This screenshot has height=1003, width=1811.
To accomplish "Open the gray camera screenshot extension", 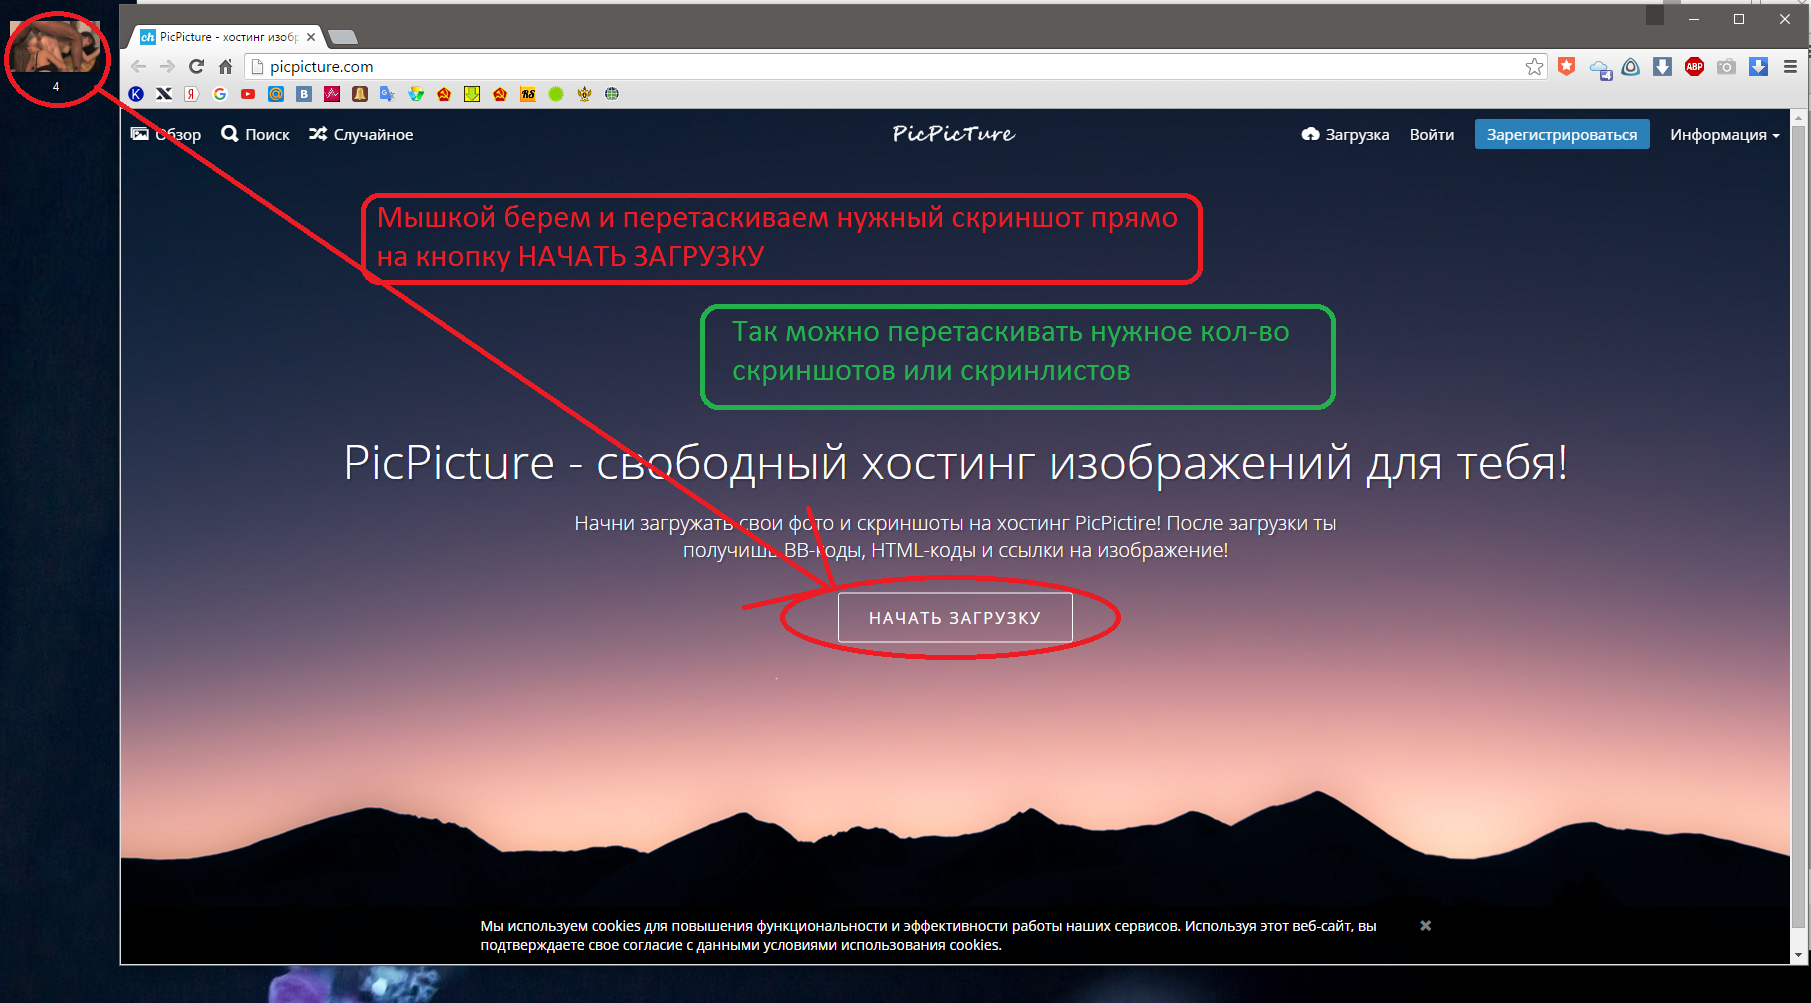I will tap(1726, 67).
